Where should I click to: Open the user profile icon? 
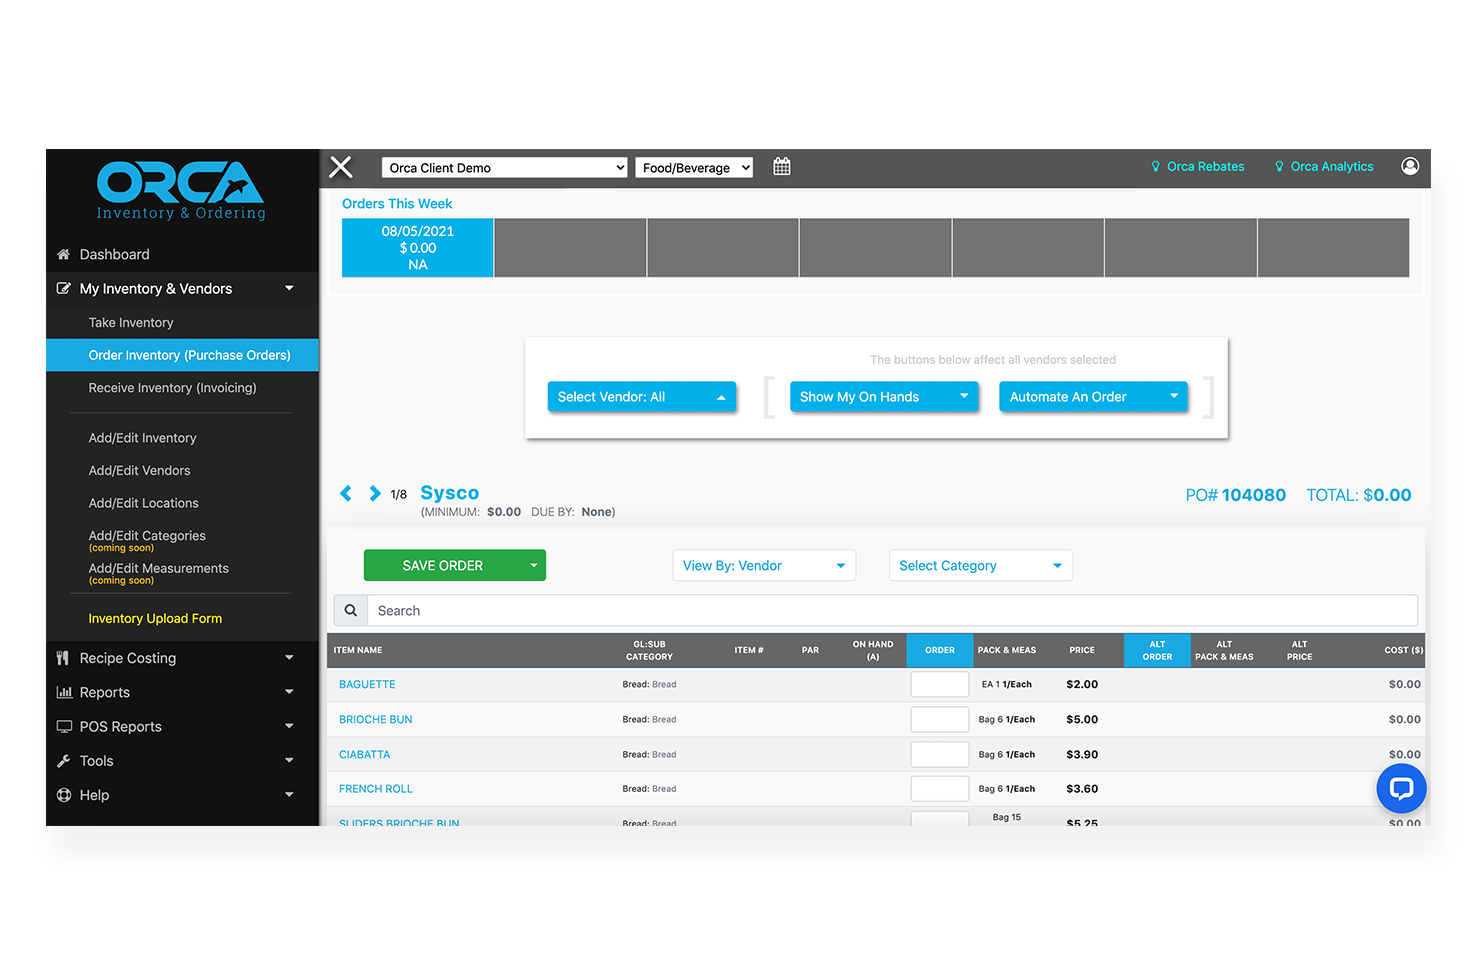1410,166
